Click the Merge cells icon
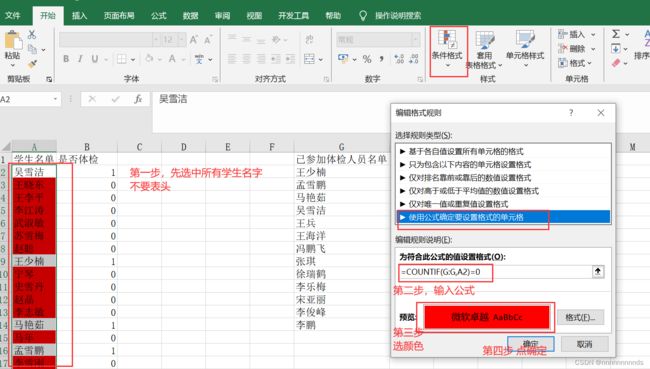This screenshot has height=369, width=650. pos(309,59)
